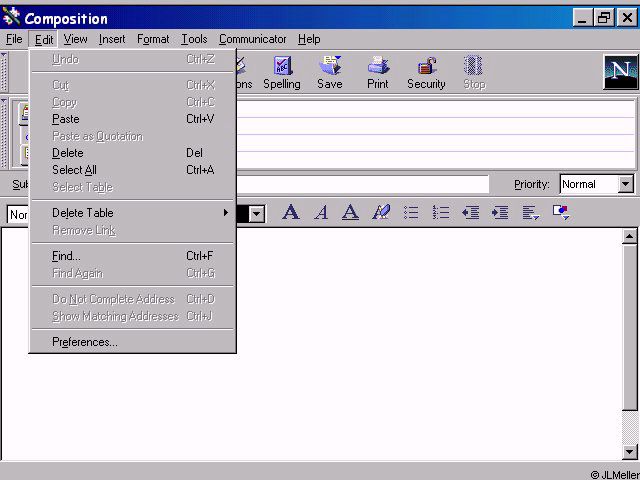Click the increase indent icon

pyautogui.click(x=500, y=212)
